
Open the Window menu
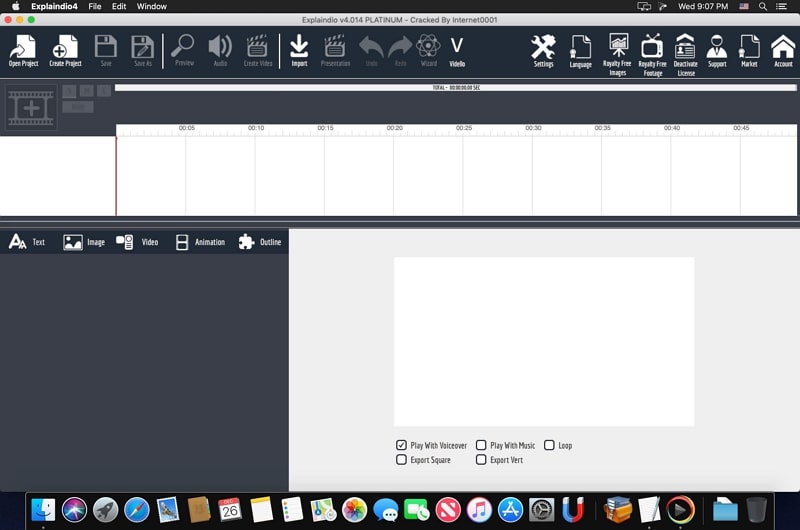pos(152,6)
